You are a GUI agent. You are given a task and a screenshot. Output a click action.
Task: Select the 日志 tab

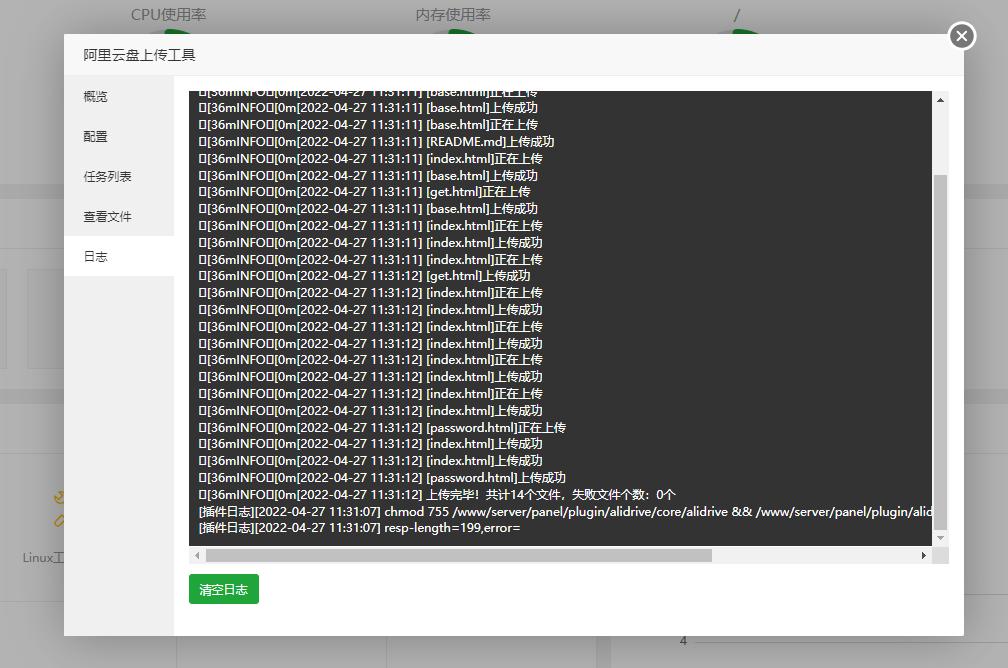click(119, 257)
